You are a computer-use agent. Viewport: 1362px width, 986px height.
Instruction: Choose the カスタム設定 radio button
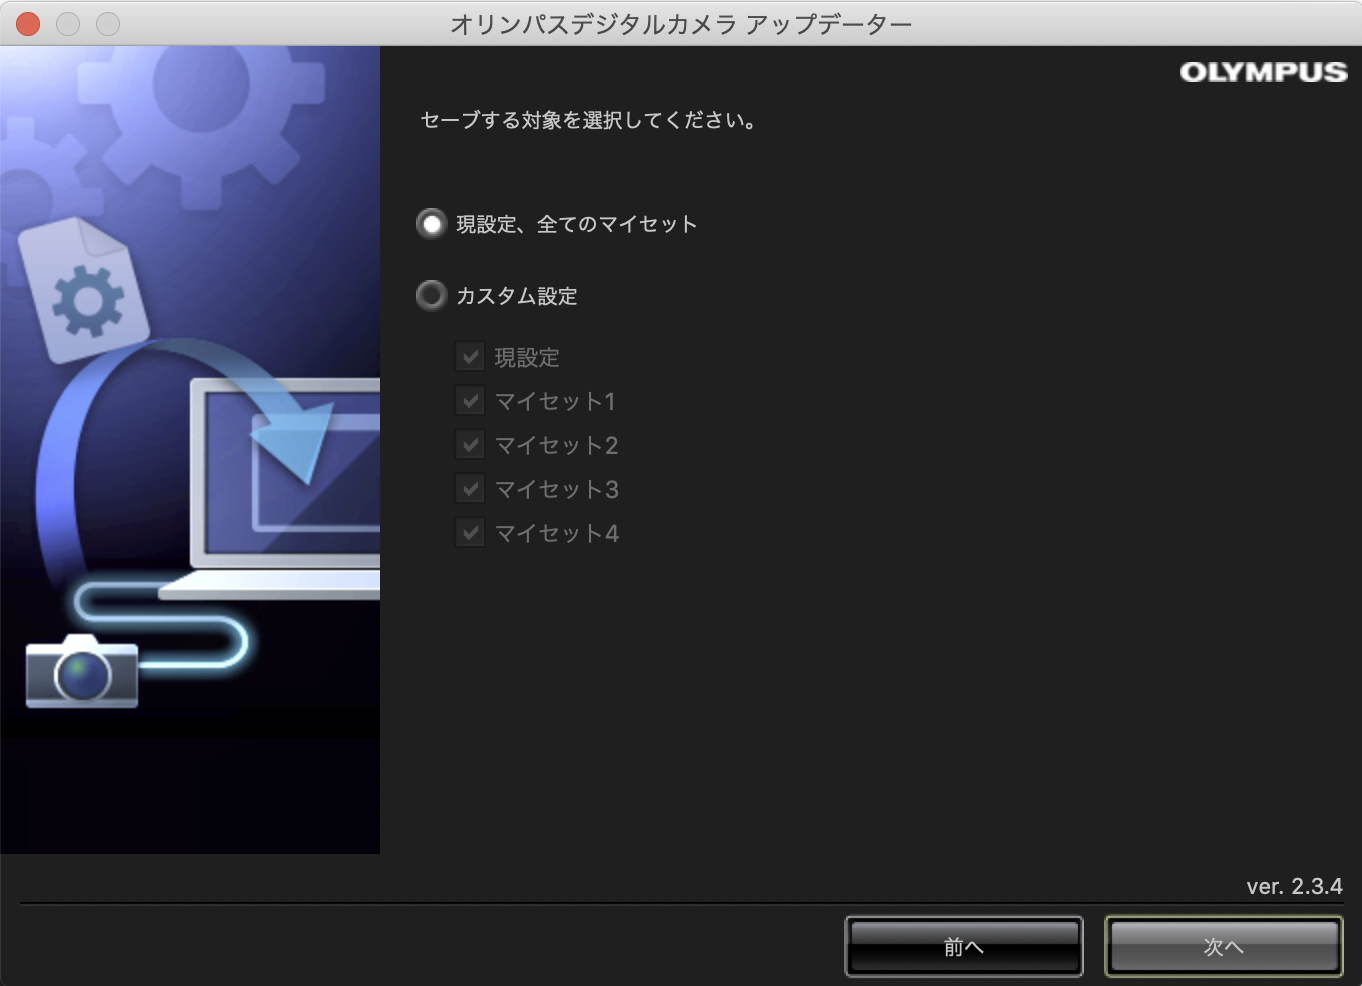pos(431,296)
